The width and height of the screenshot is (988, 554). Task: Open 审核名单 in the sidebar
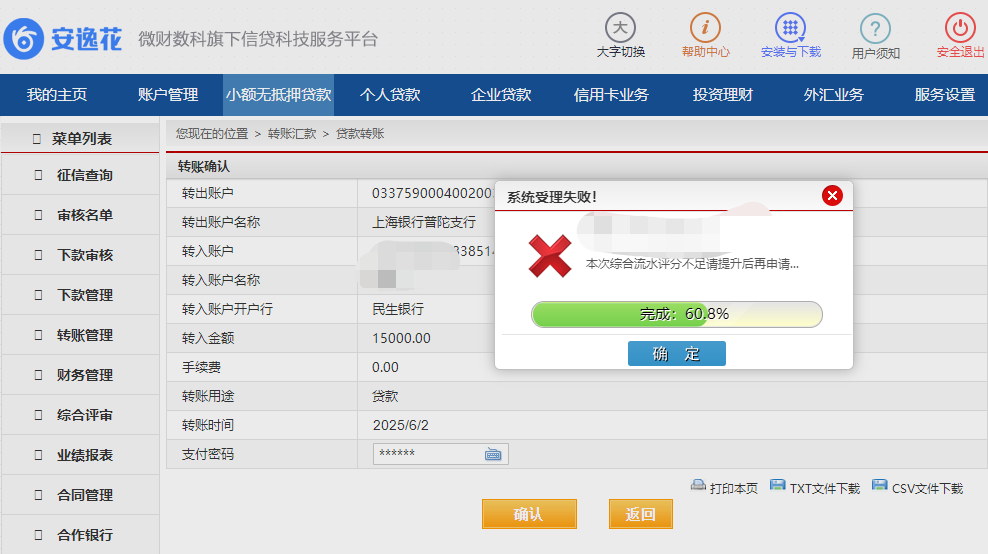point(80,215)
